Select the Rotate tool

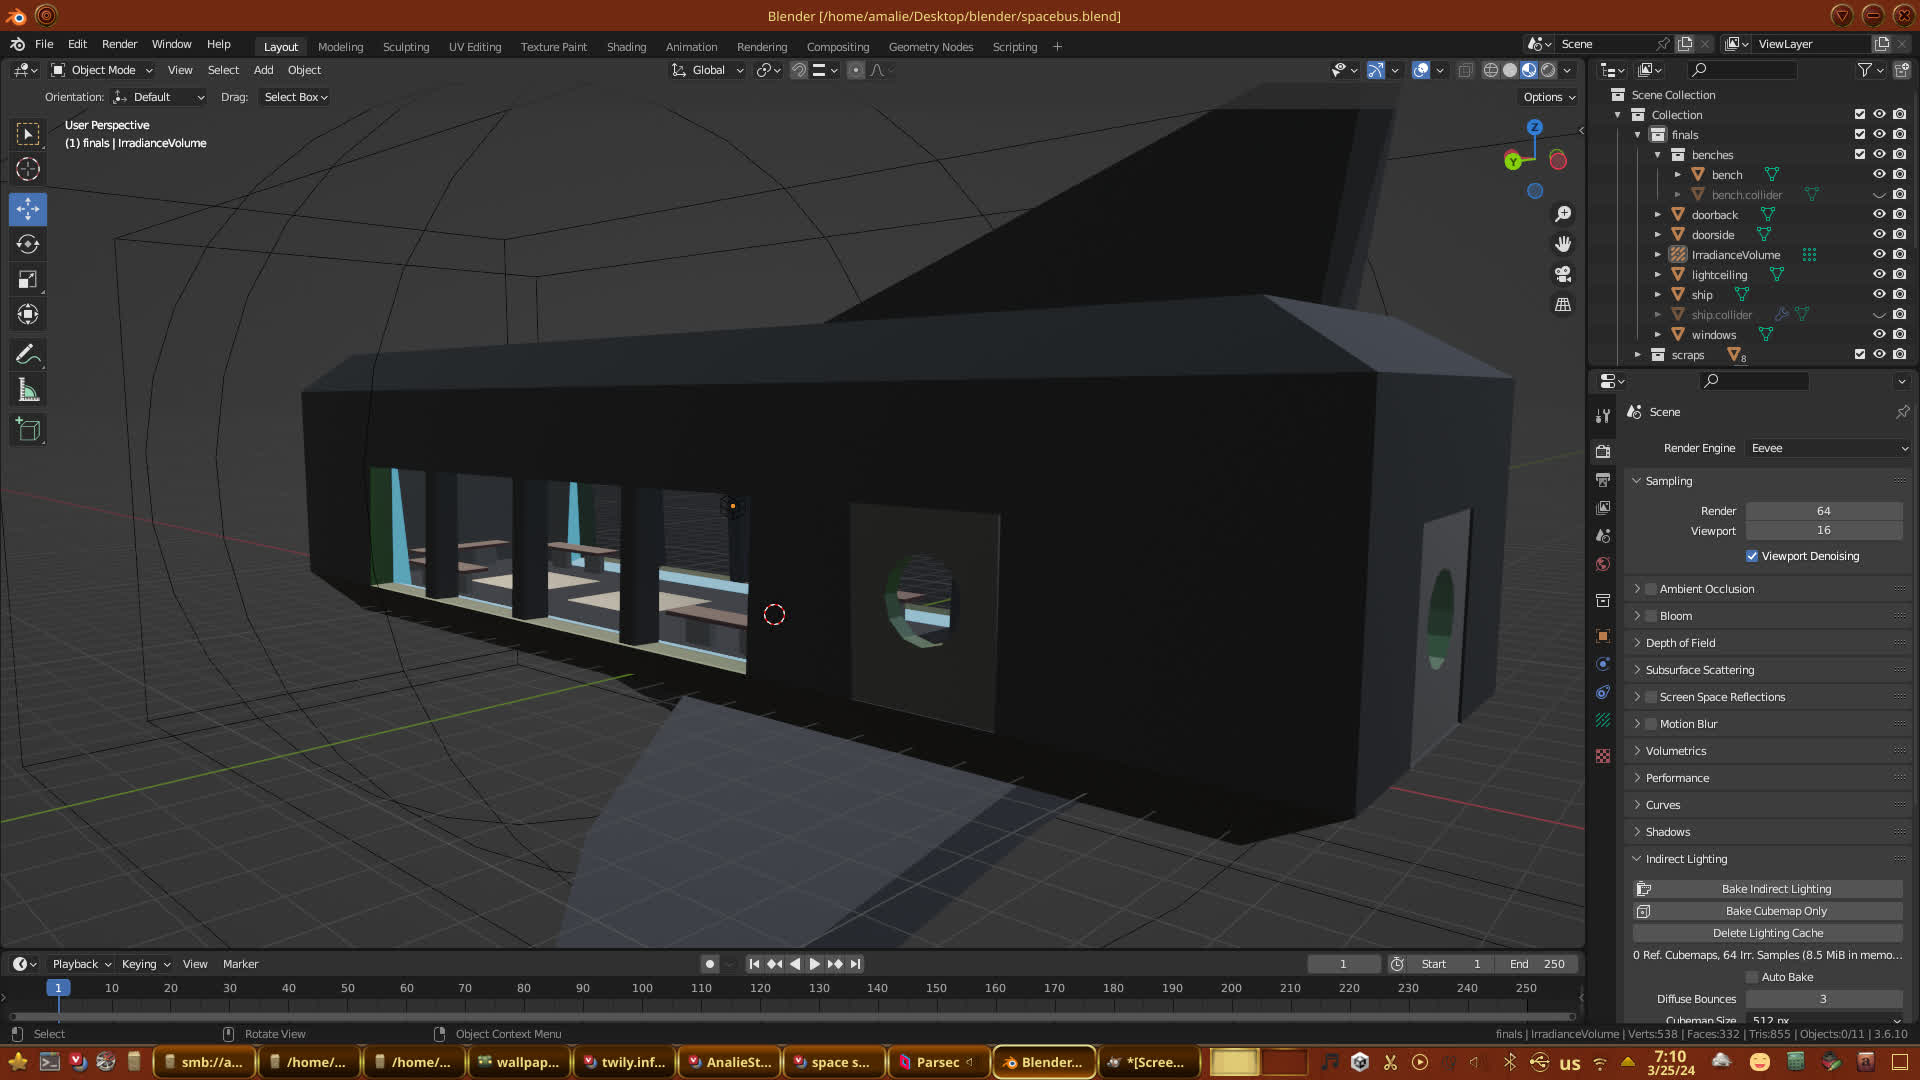click(x=28, y=244)
